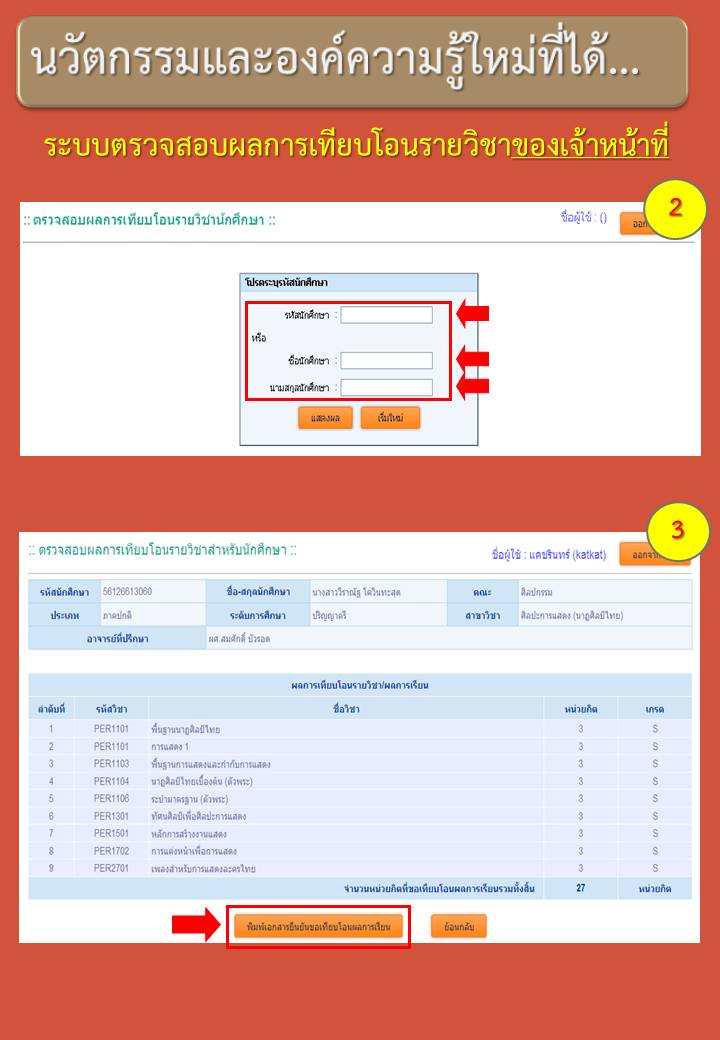Select course code PER1106

[111, 799]
